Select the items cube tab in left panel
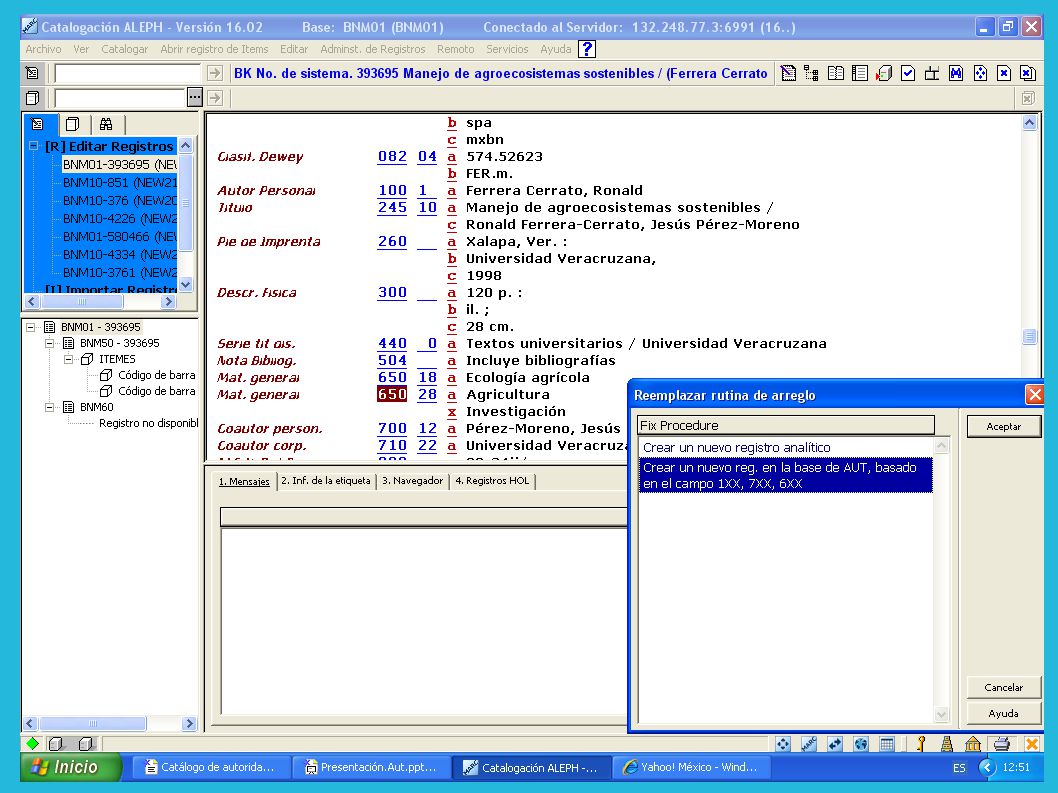1058x793 pixels. click(72, 124)
